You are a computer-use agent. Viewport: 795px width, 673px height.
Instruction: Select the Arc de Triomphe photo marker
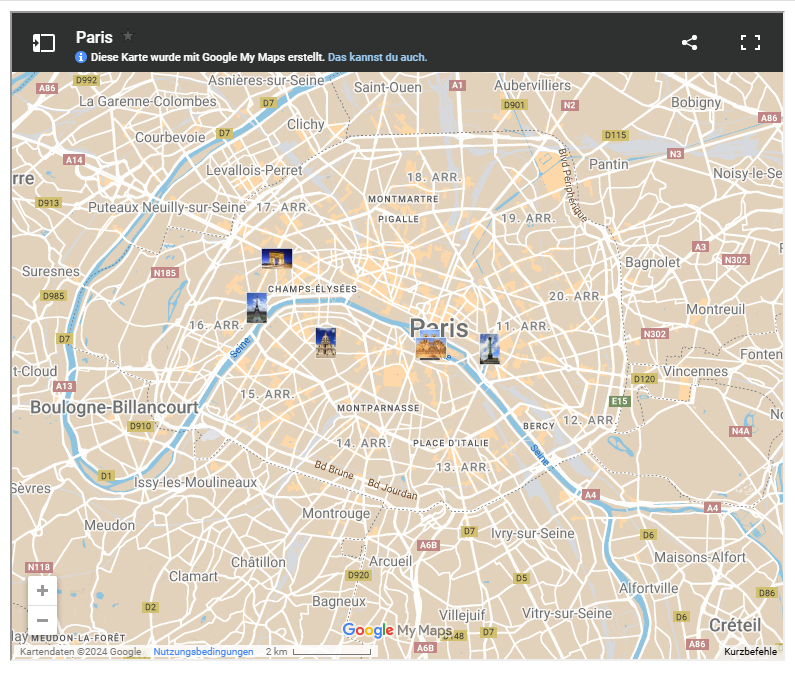[277, 258]
